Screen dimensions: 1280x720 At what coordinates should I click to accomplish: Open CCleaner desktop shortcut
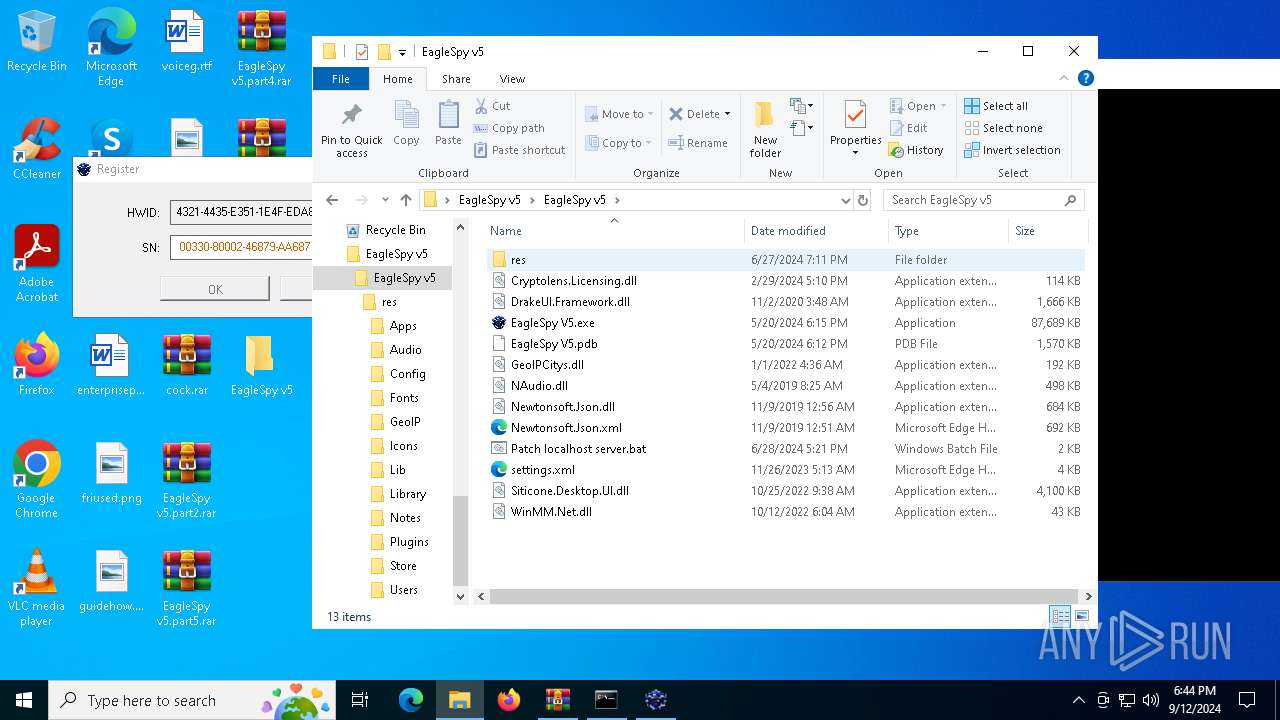[37, 149]
